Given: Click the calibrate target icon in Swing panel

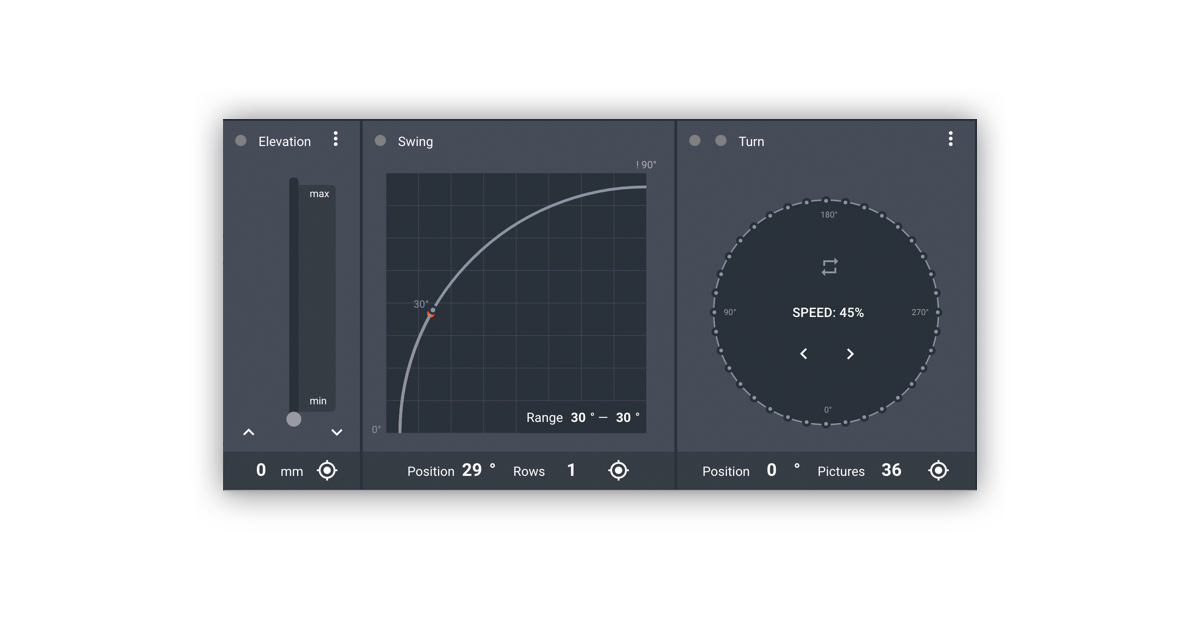Looking at the screenshot, I should tap(618, 470).
